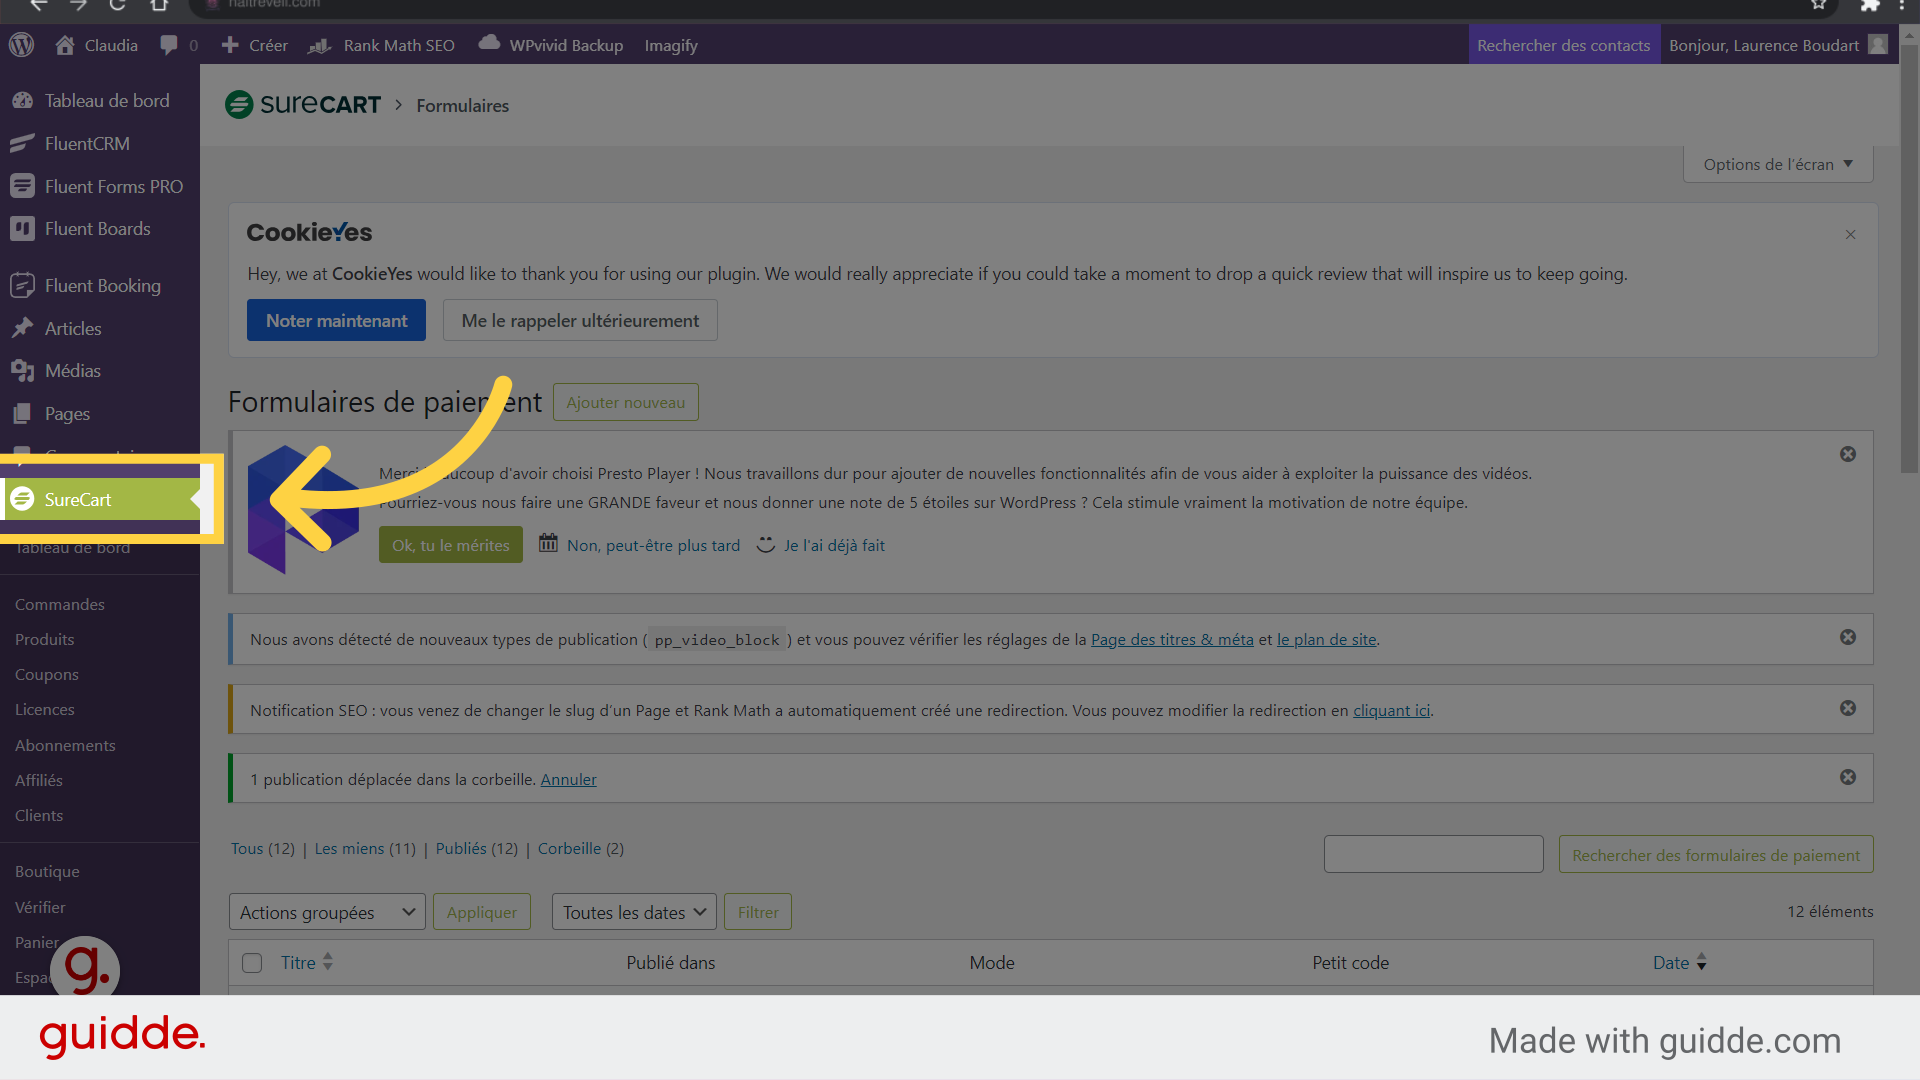Viewport: 1920px width, 1080px height.
Task: Open the Produits submenu item
Action: (x=45, y=639)
